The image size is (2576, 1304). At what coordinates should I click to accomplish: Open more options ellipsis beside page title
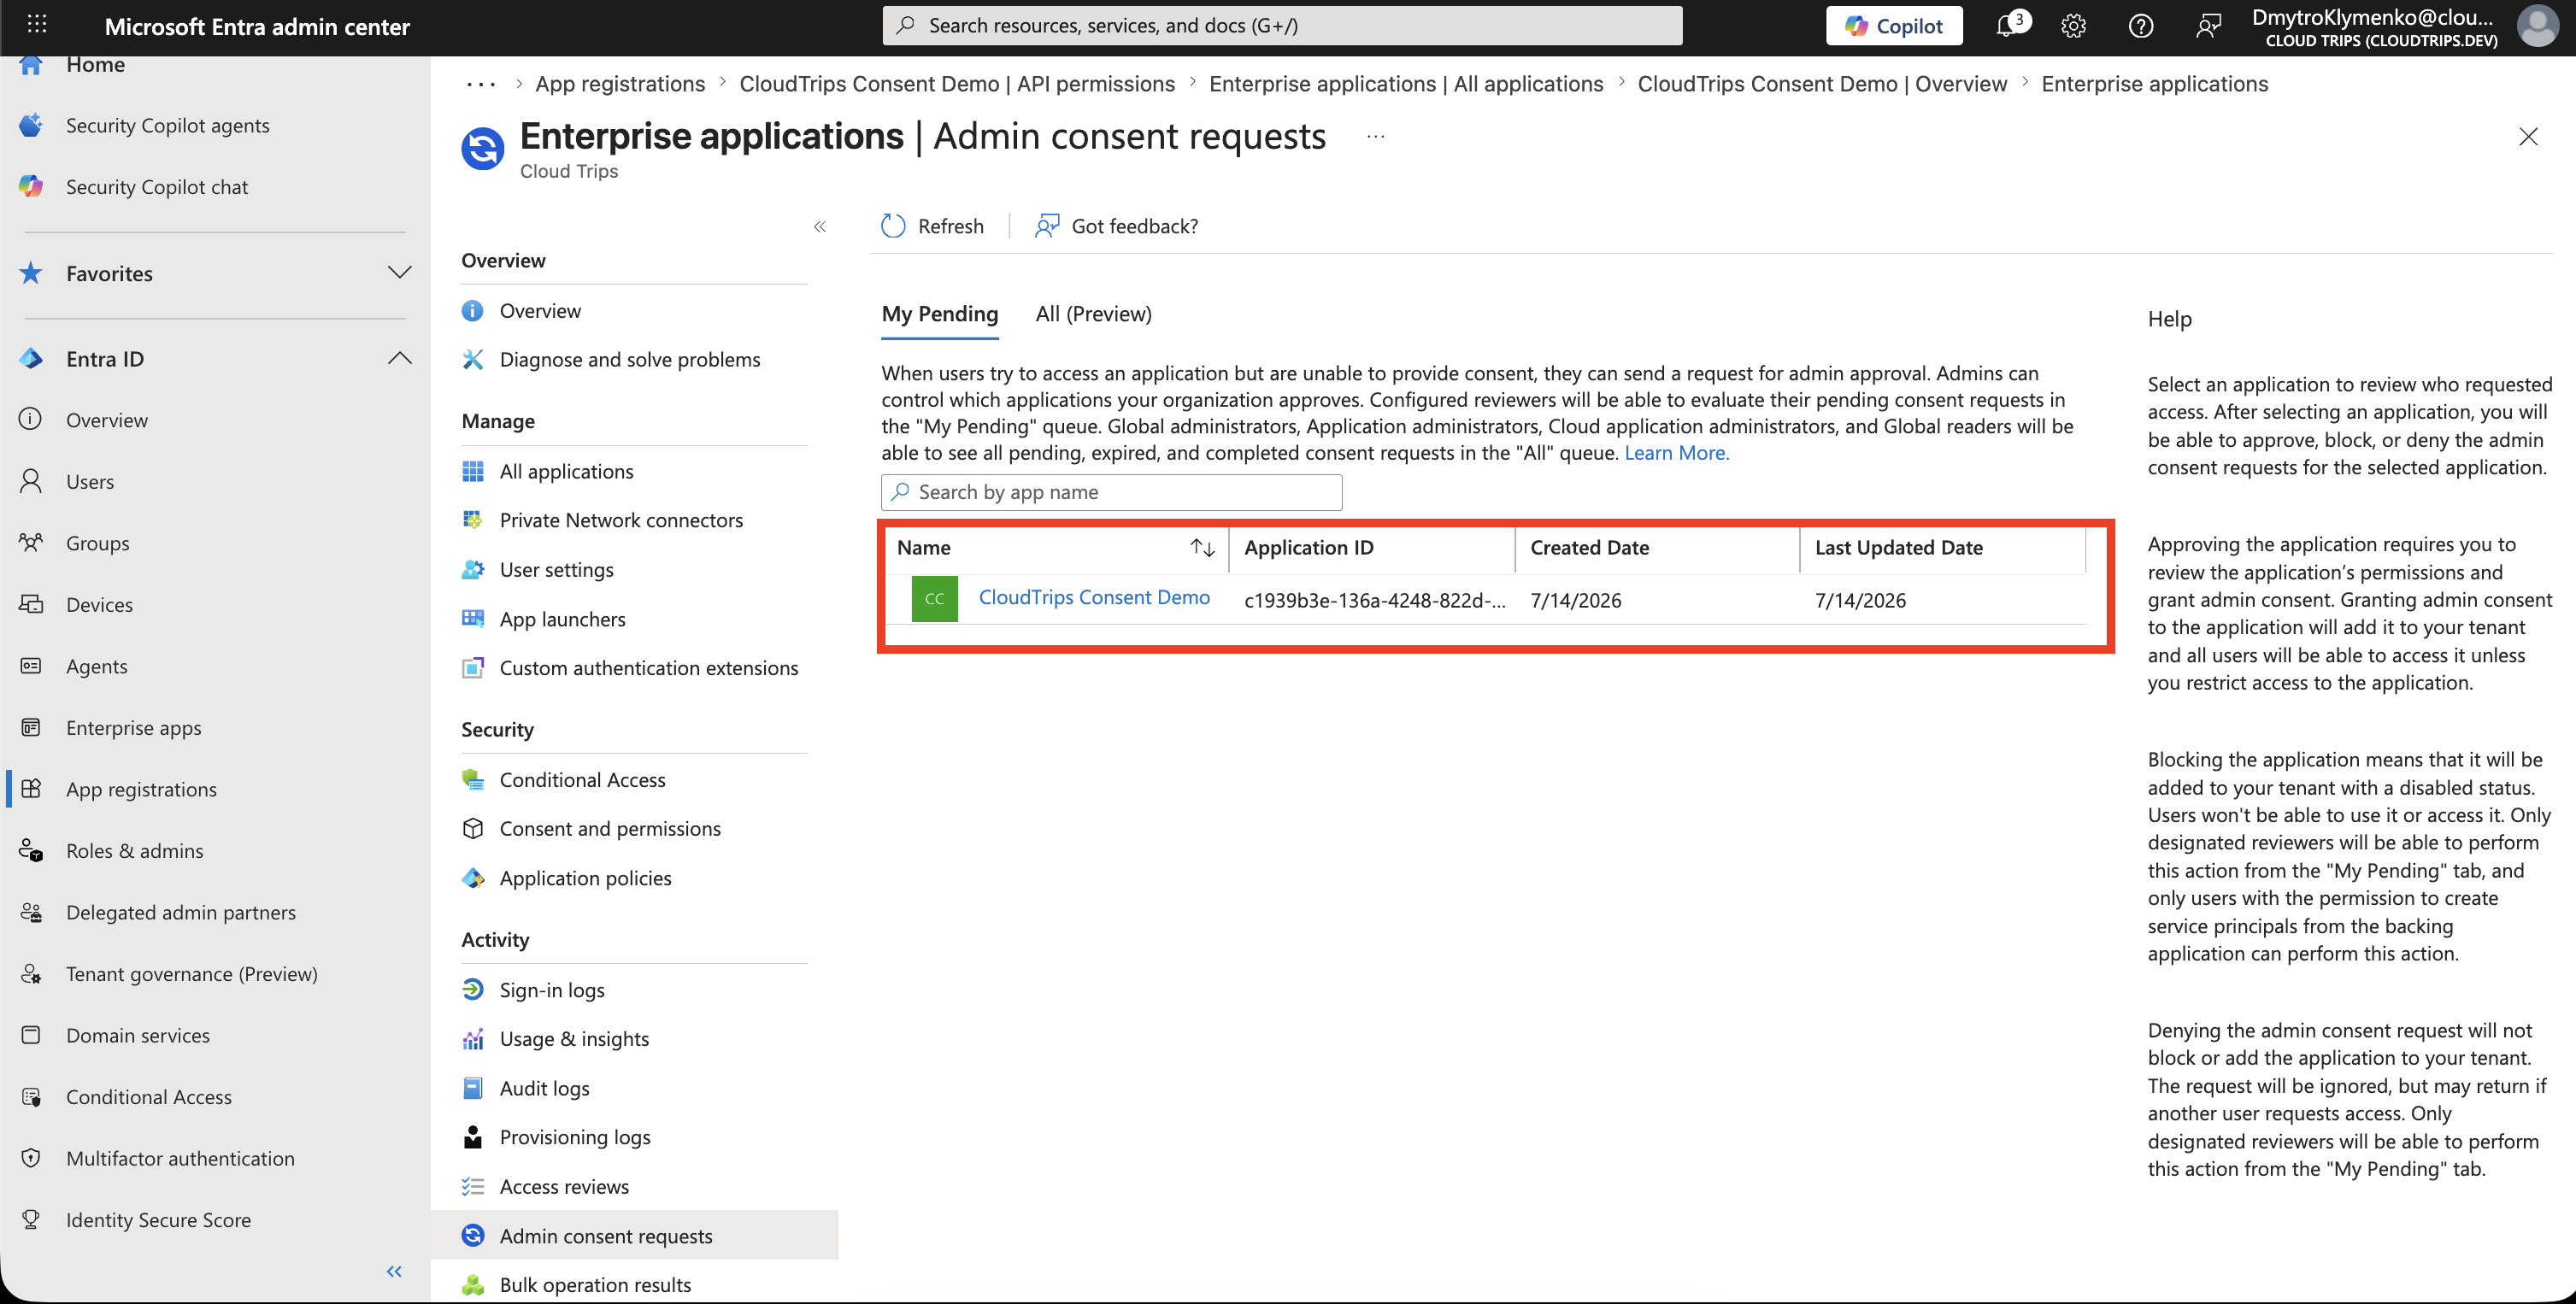pyautogui.click(x=1376, y=137)
